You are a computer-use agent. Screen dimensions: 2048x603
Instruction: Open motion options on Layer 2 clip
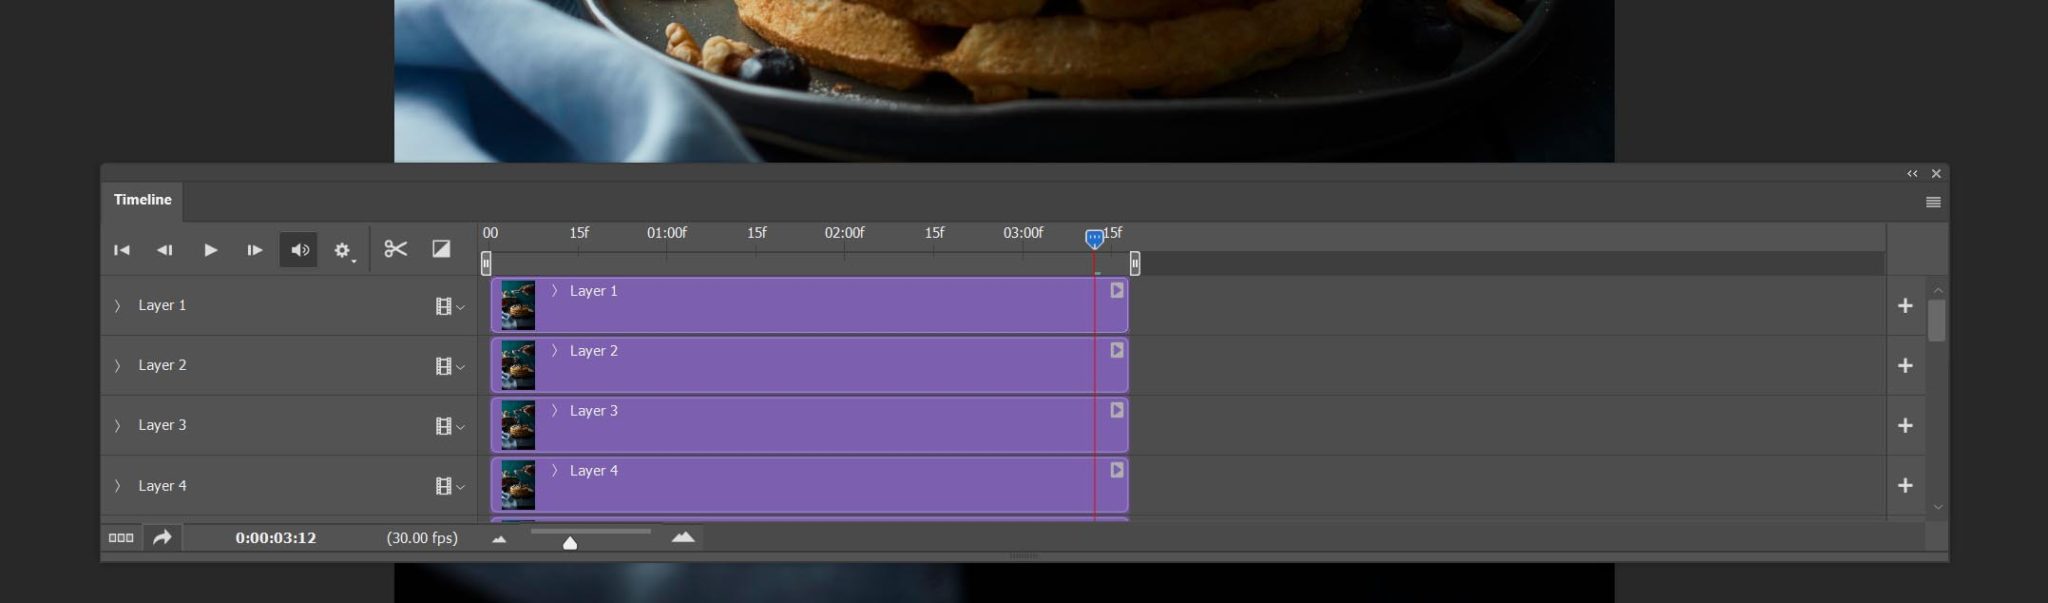click(x=1117, y=350)
